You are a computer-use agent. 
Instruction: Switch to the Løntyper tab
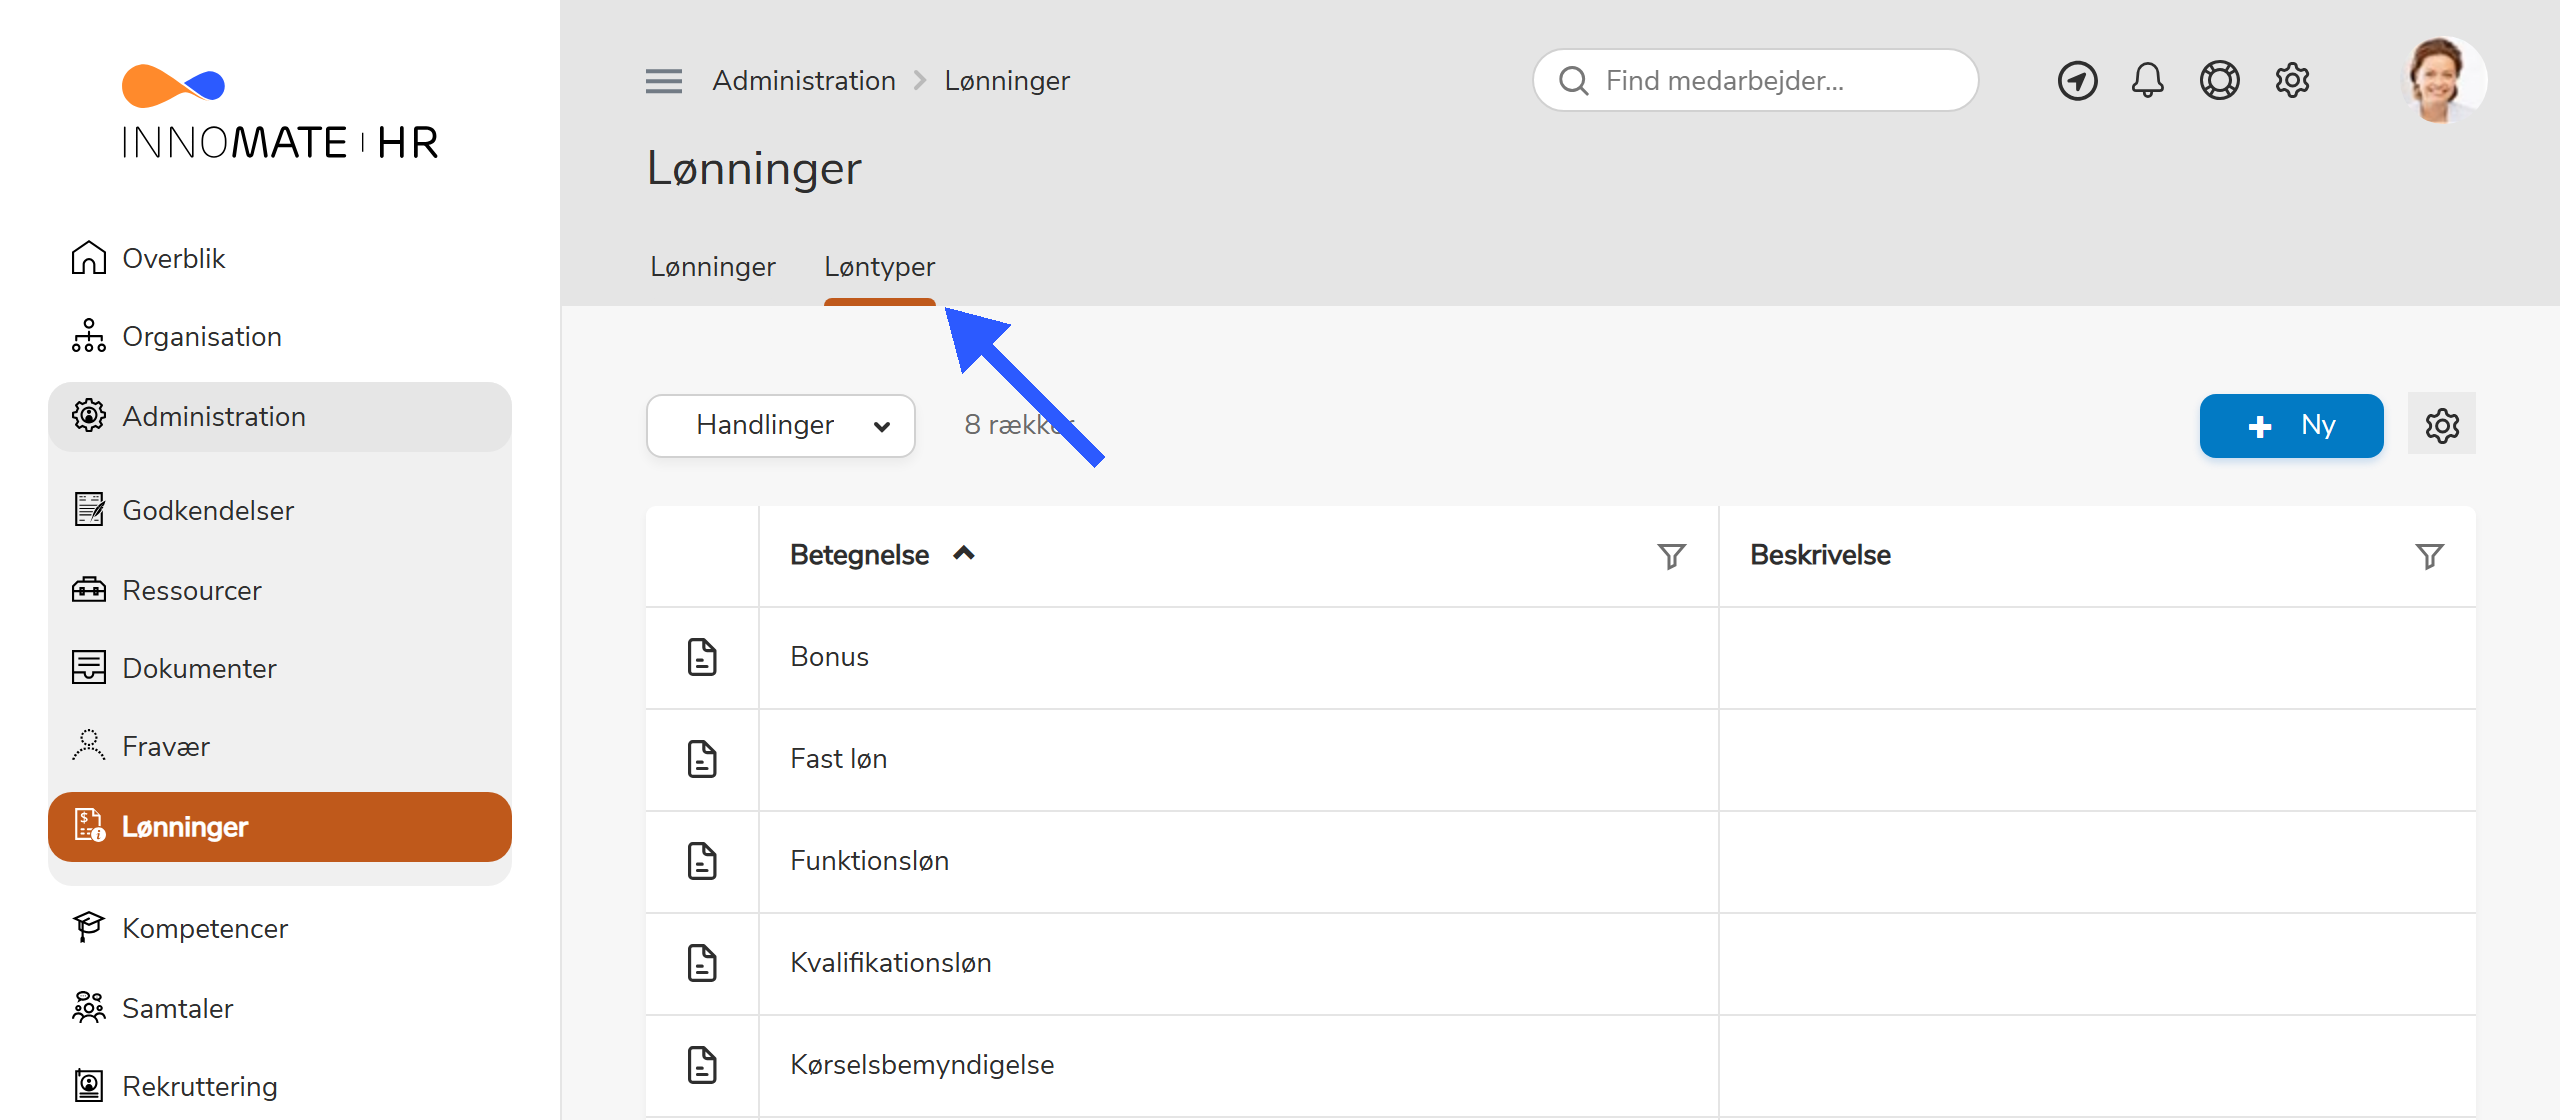click(x=879, y=267)
